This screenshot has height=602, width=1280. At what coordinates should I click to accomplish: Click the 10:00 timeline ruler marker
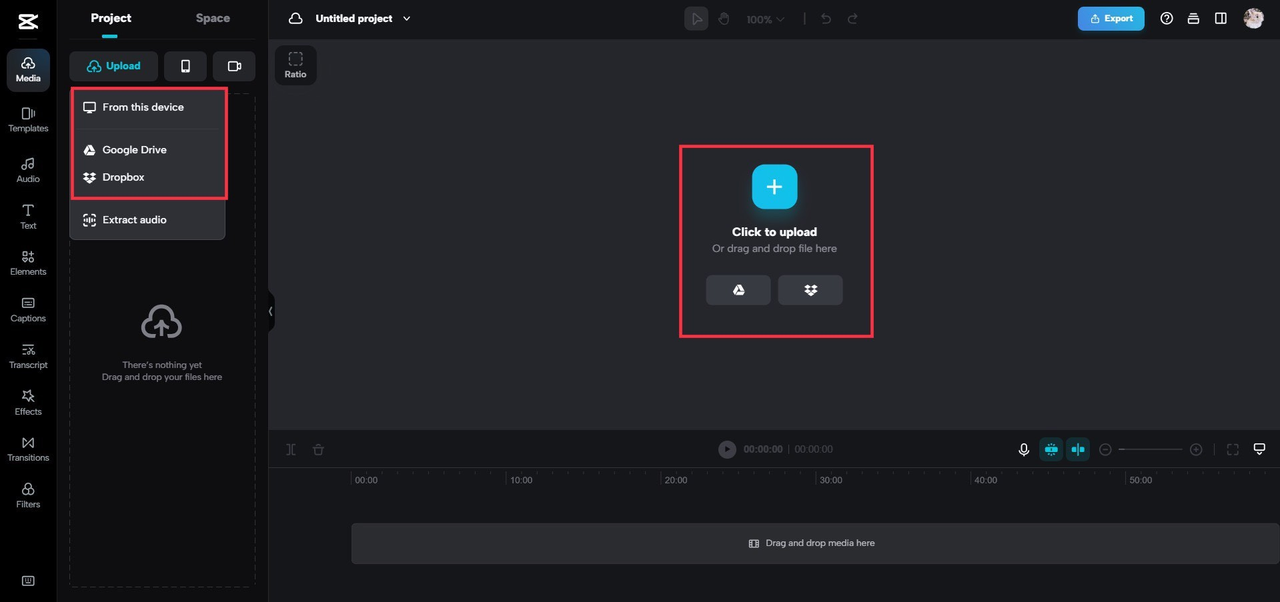[521, 480]
